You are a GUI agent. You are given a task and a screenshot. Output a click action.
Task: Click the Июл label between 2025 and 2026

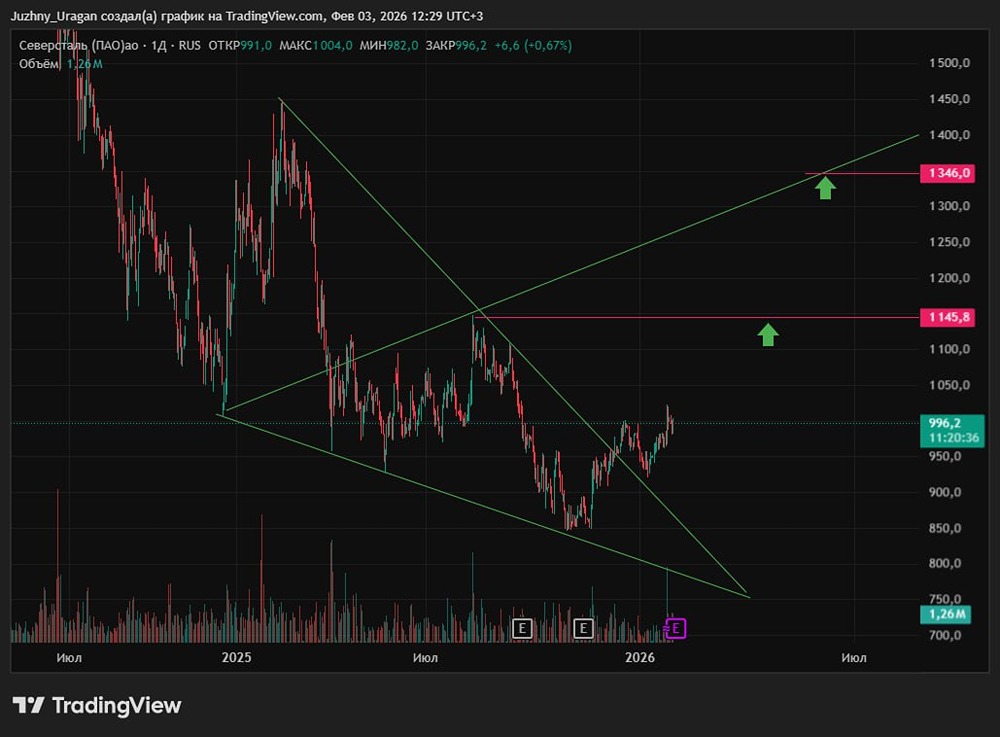pos(425,657)
